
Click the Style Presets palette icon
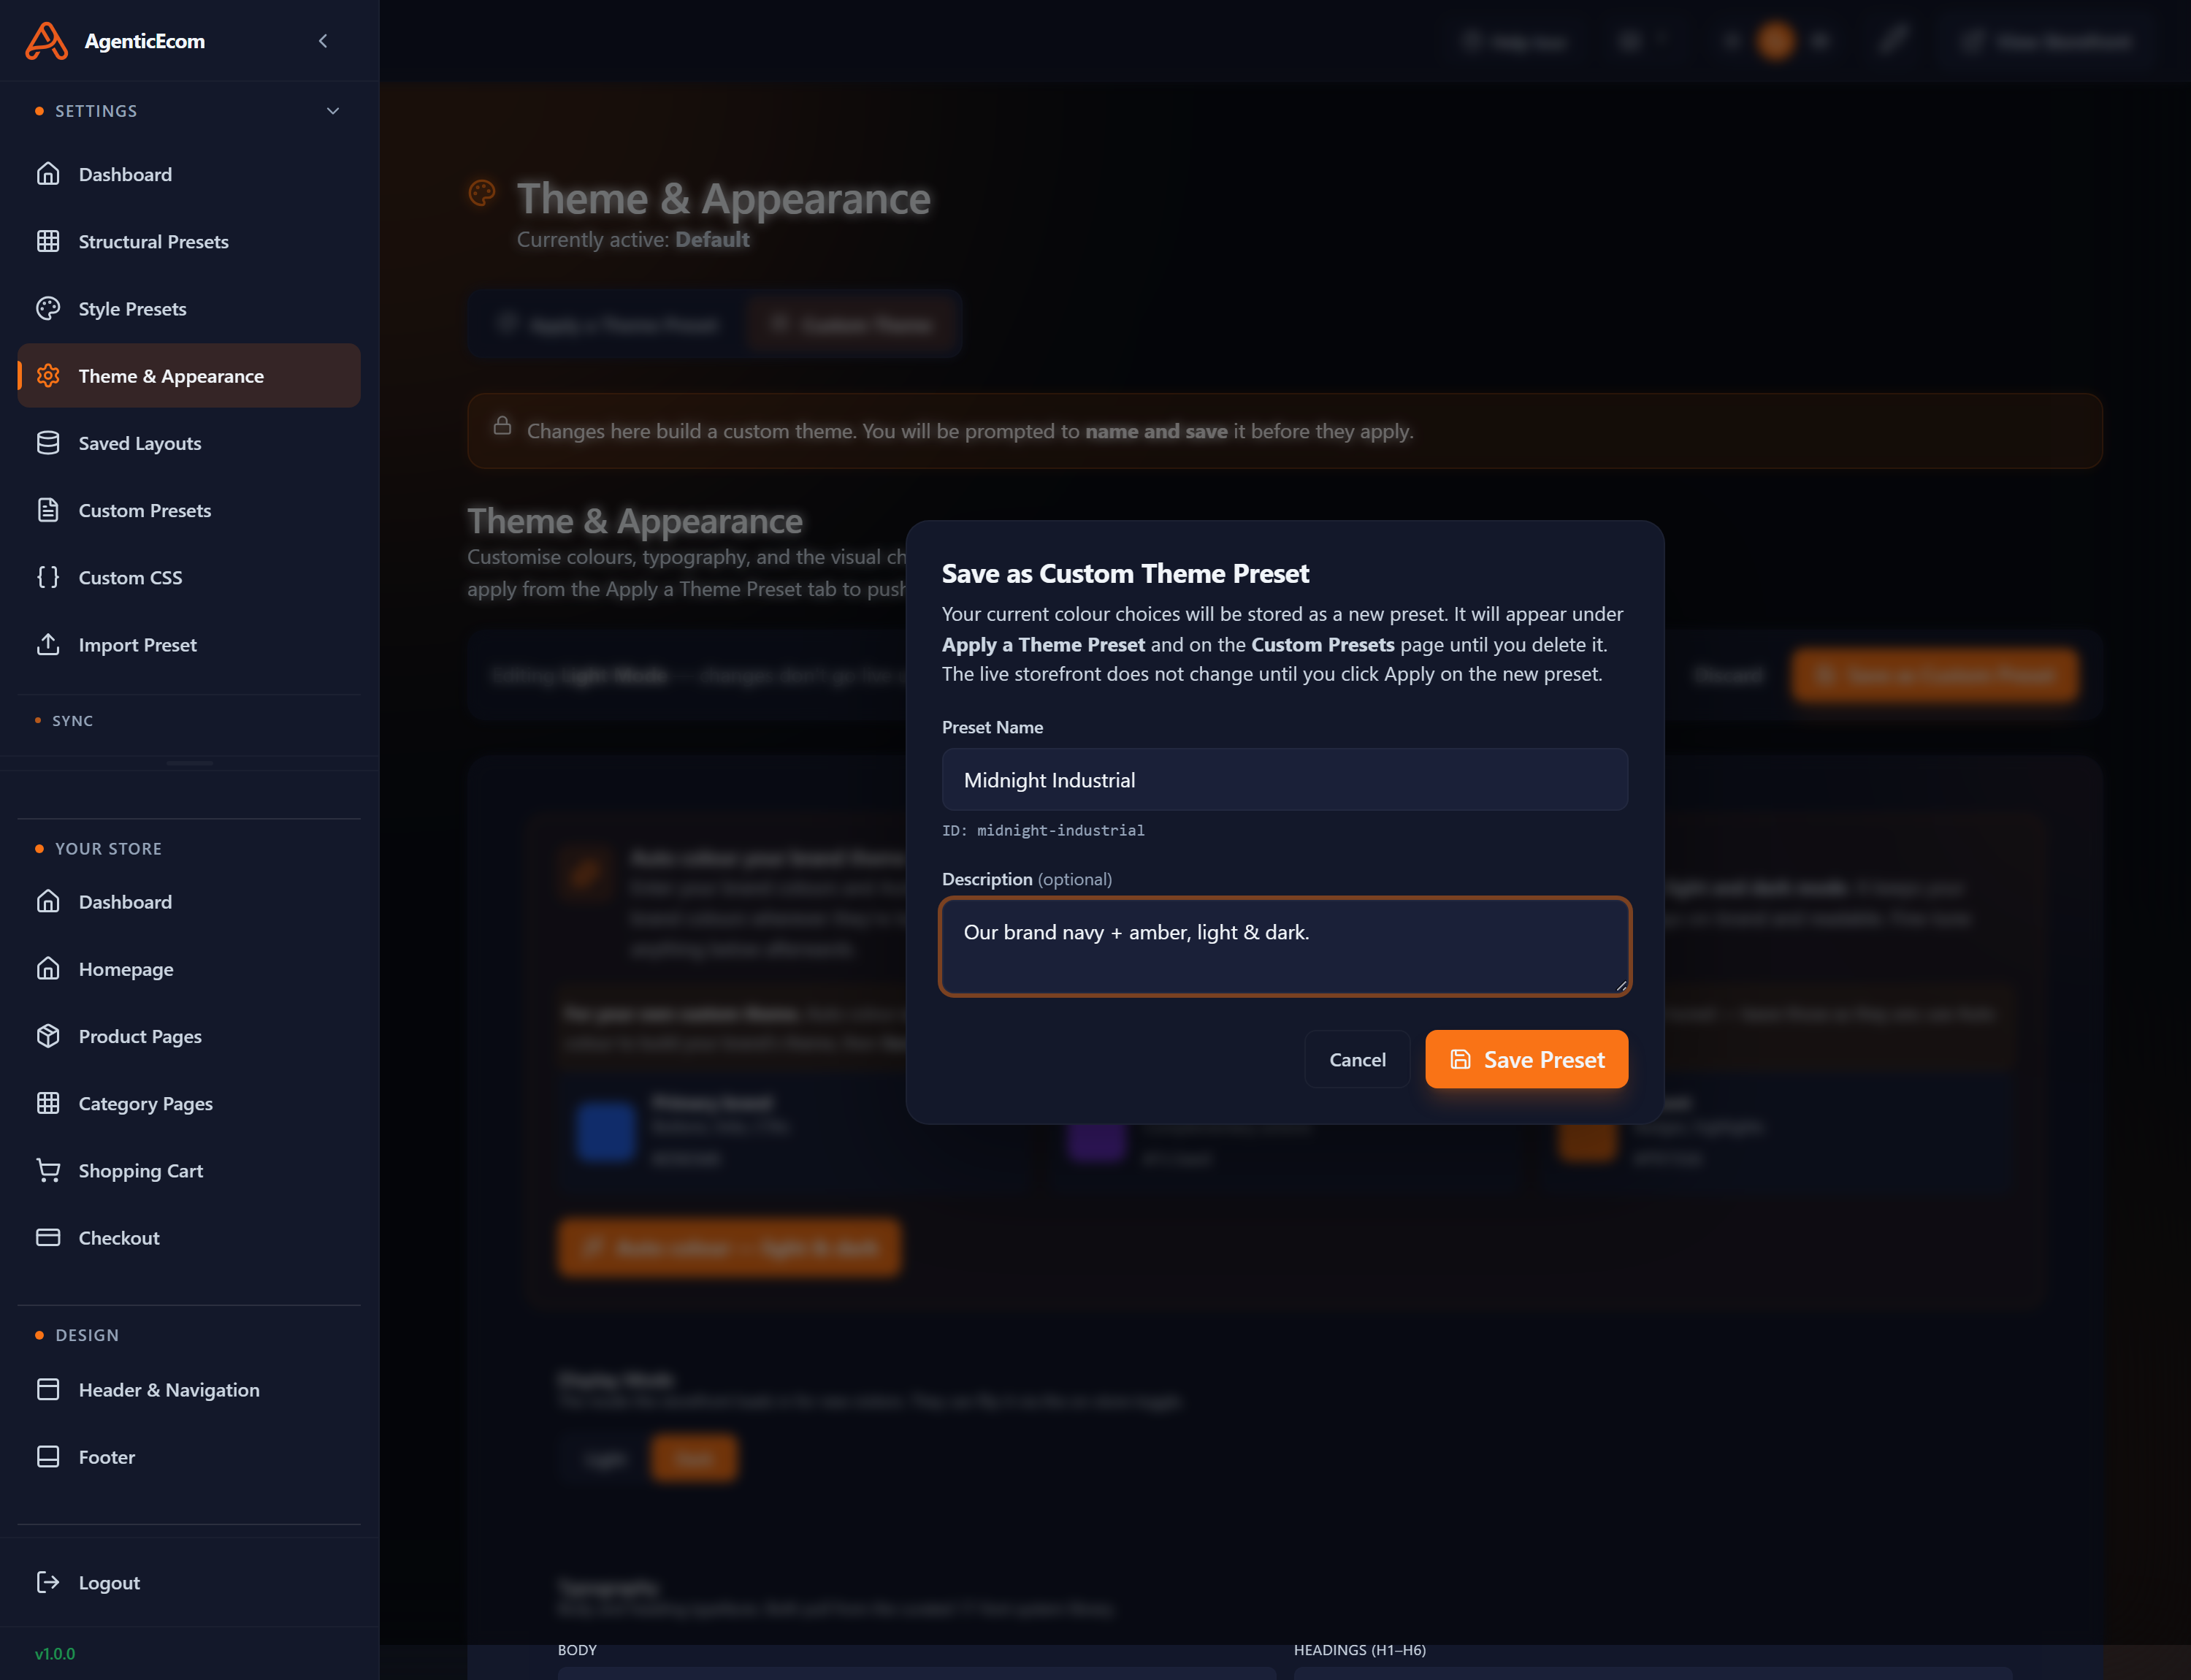pos(48,308)
